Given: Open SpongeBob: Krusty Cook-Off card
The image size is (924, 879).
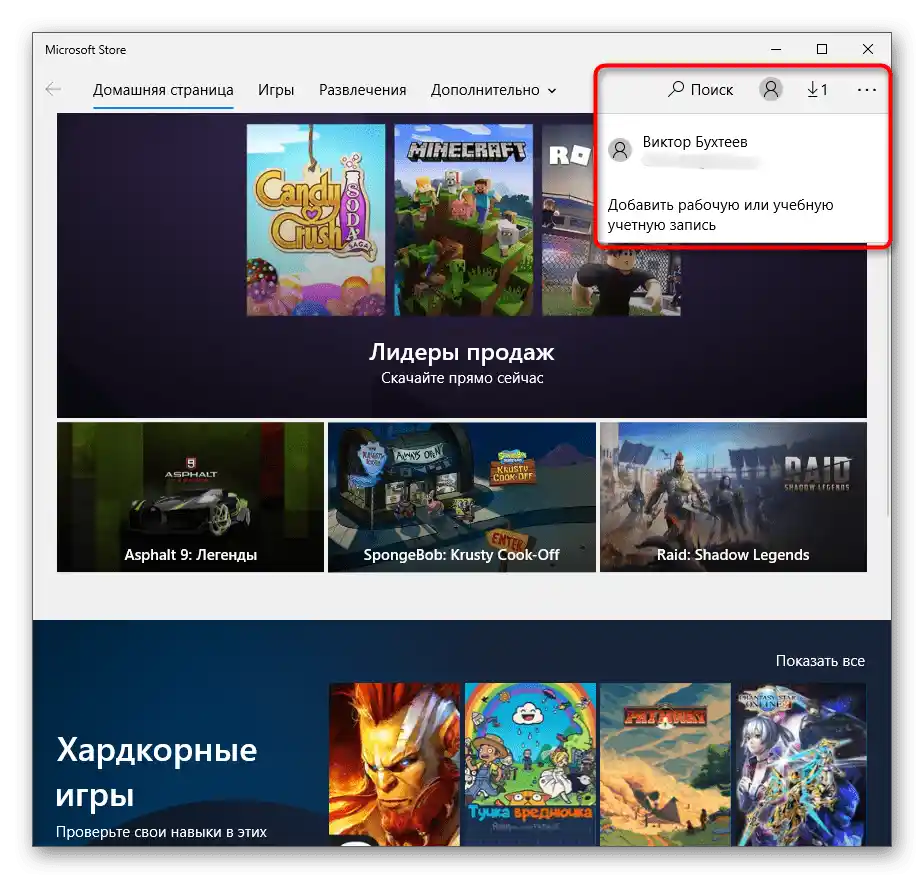Looking at the screenshot, I should tap(461, 497).
